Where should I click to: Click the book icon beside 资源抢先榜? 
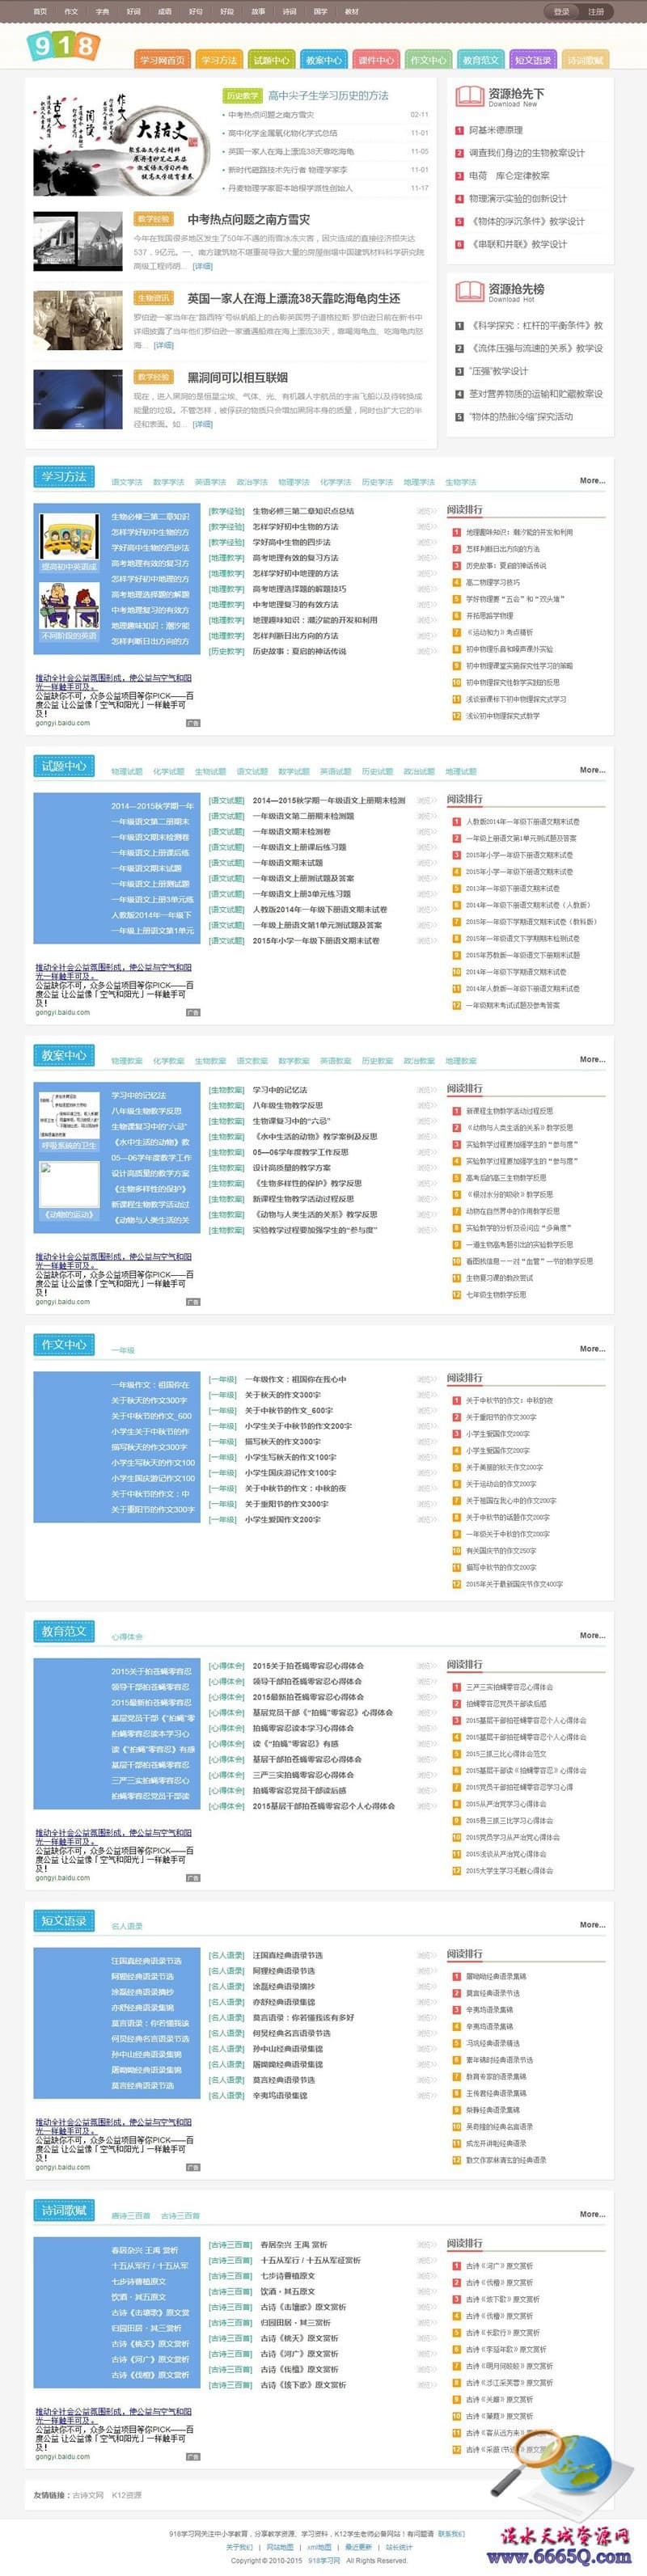coord(469,292)
